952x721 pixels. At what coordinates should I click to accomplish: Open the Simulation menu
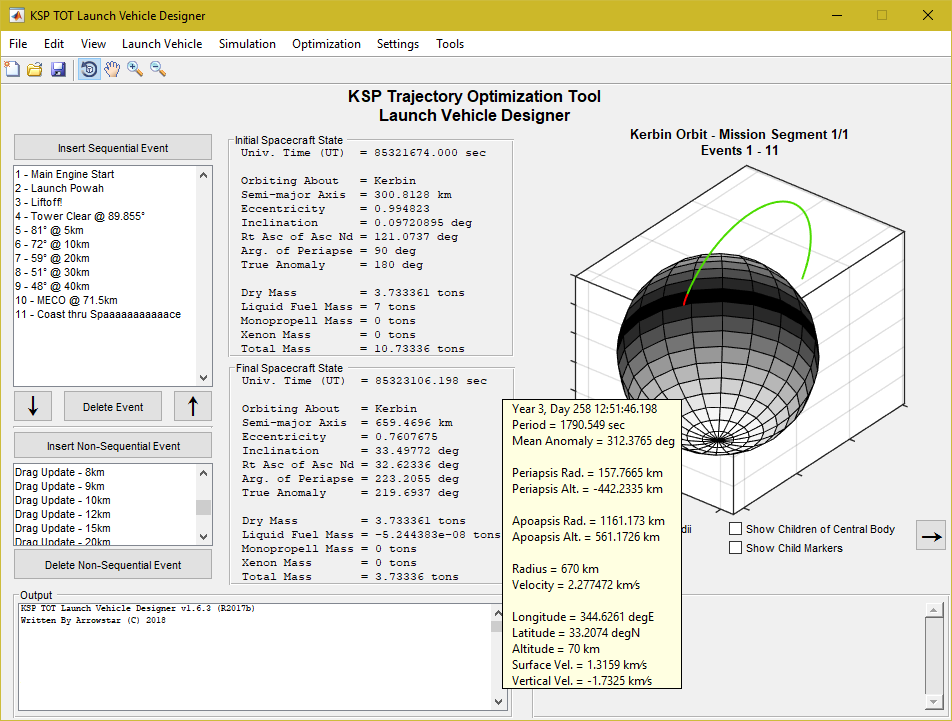pos(247,44)
